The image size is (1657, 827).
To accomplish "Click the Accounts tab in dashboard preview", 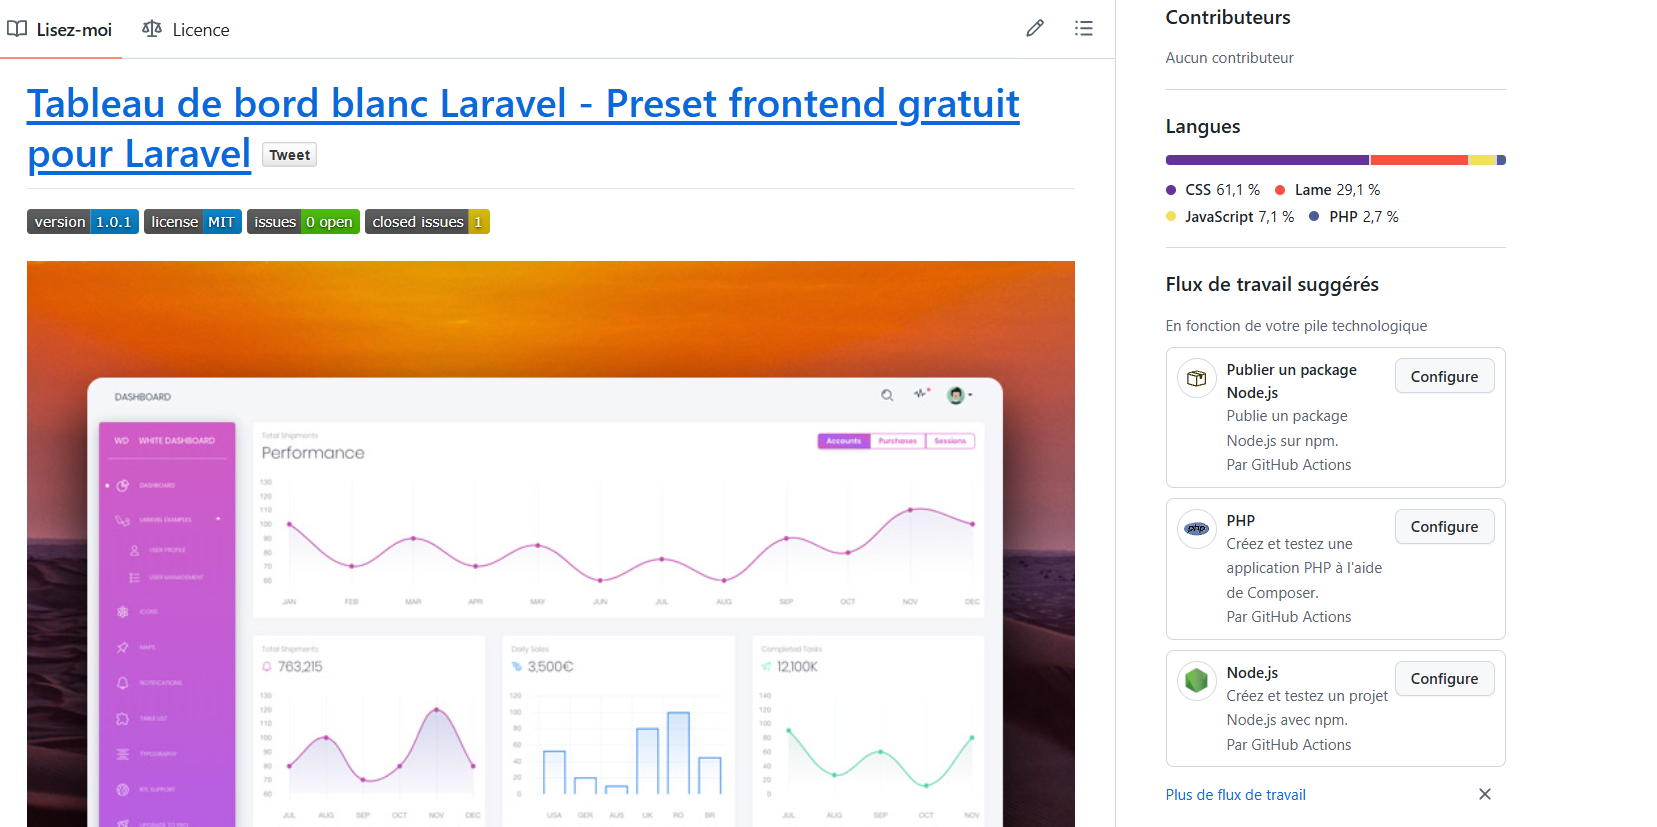I will pyautogui.click(x=843, y=441).
